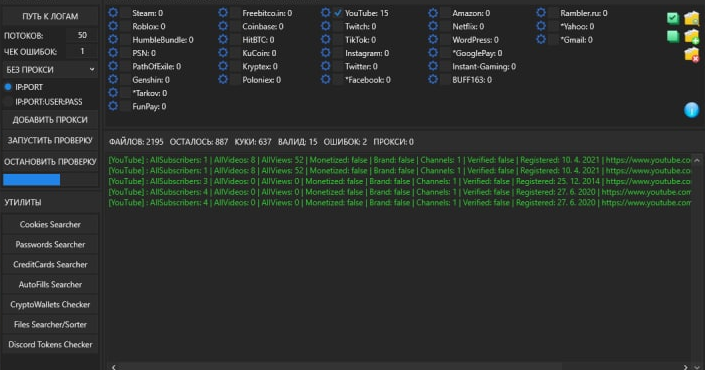
Task: Open settings gear for TikTok
Action: pos(326,40)
